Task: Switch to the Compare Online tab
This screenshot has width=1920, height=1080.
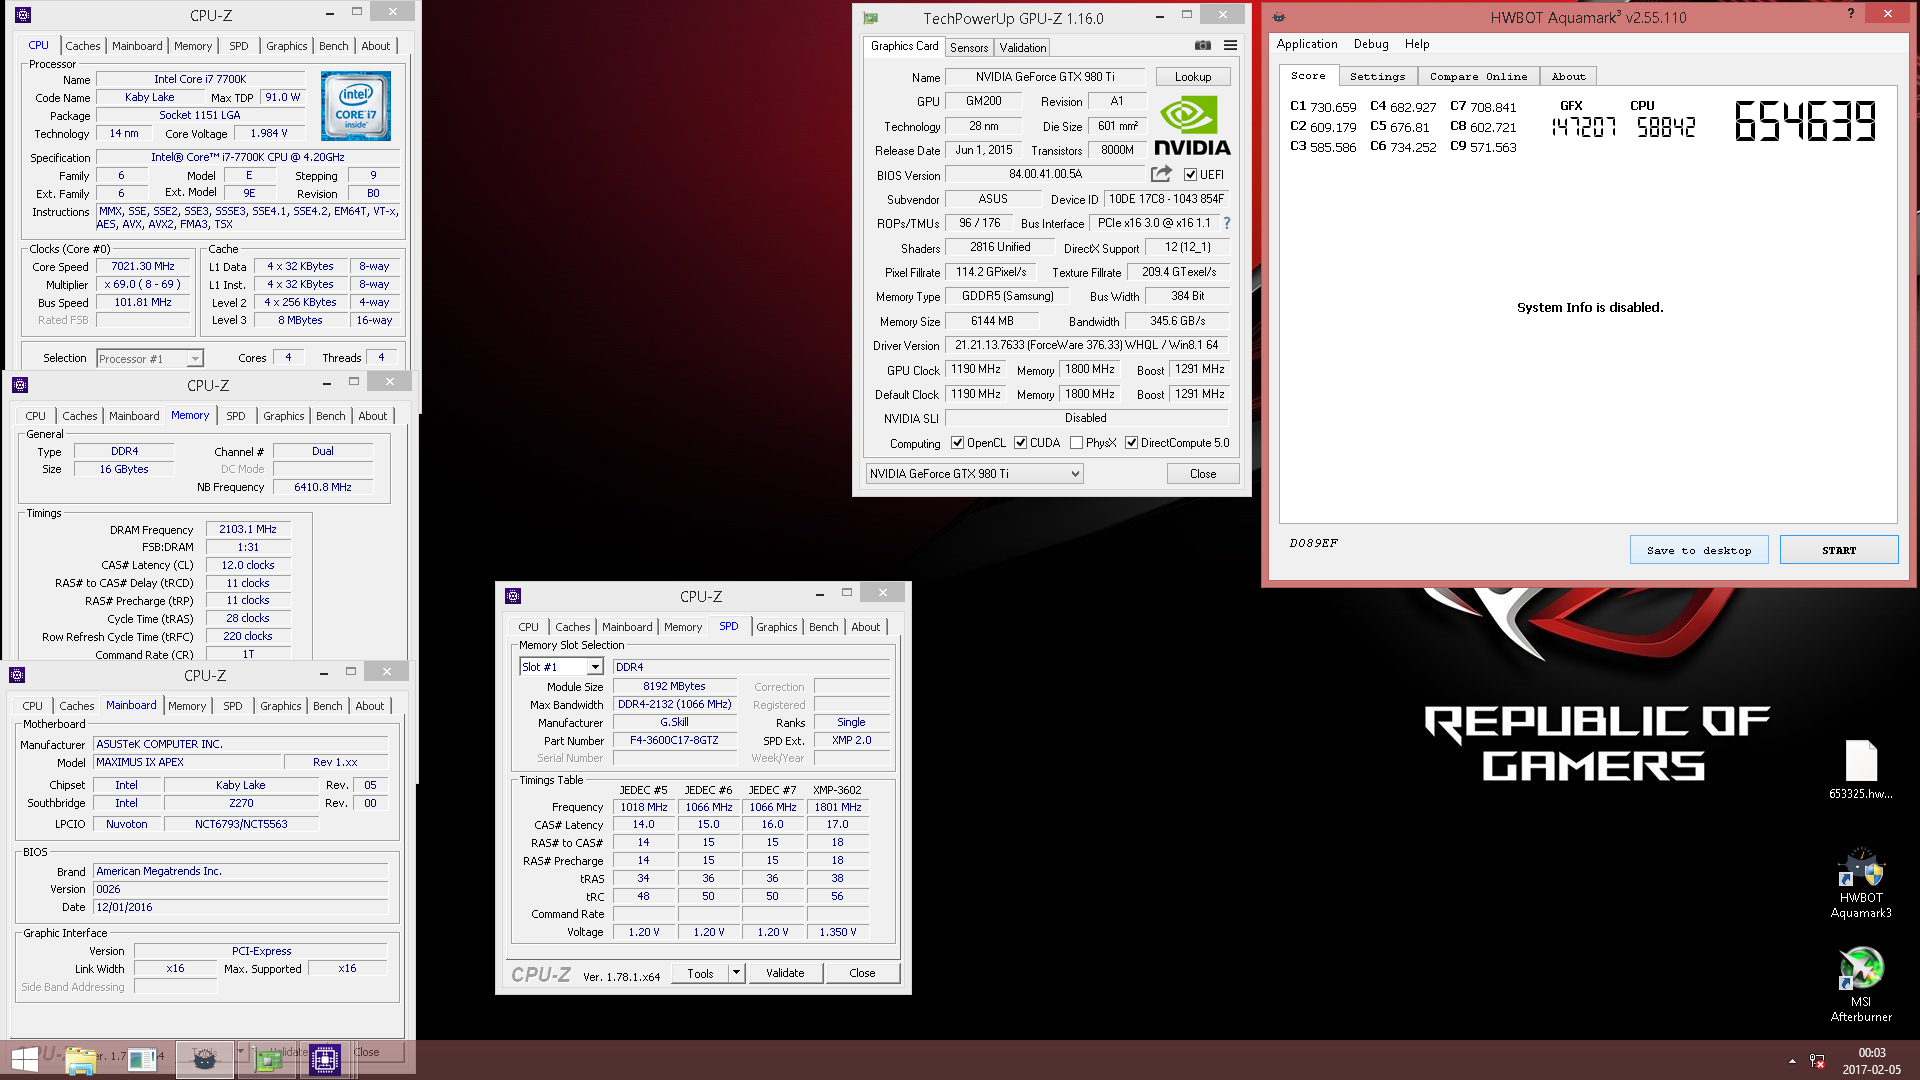Action: [x=1478, y=76]
